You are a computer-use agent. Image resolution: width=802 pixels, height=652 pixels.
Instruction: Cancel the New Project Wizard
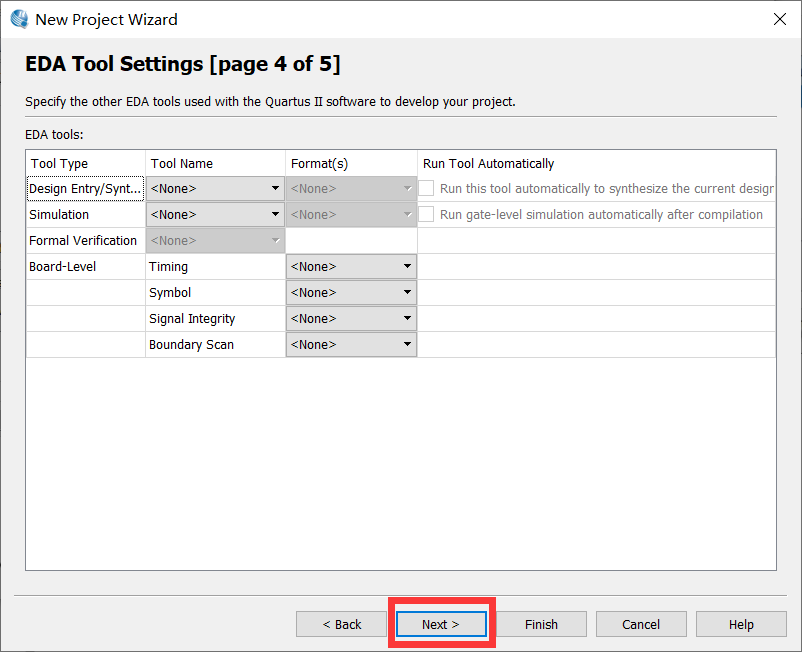(641, 624)
